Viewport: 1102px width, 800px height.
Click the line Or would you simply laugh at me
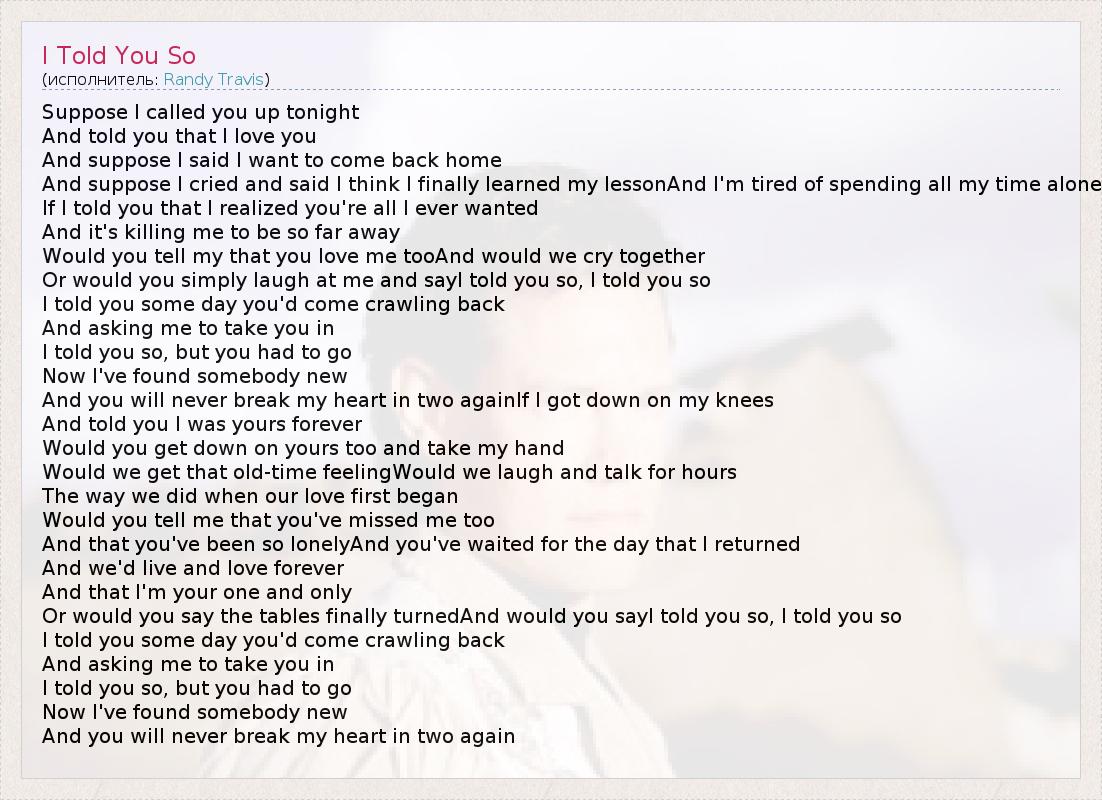(376, 280)
